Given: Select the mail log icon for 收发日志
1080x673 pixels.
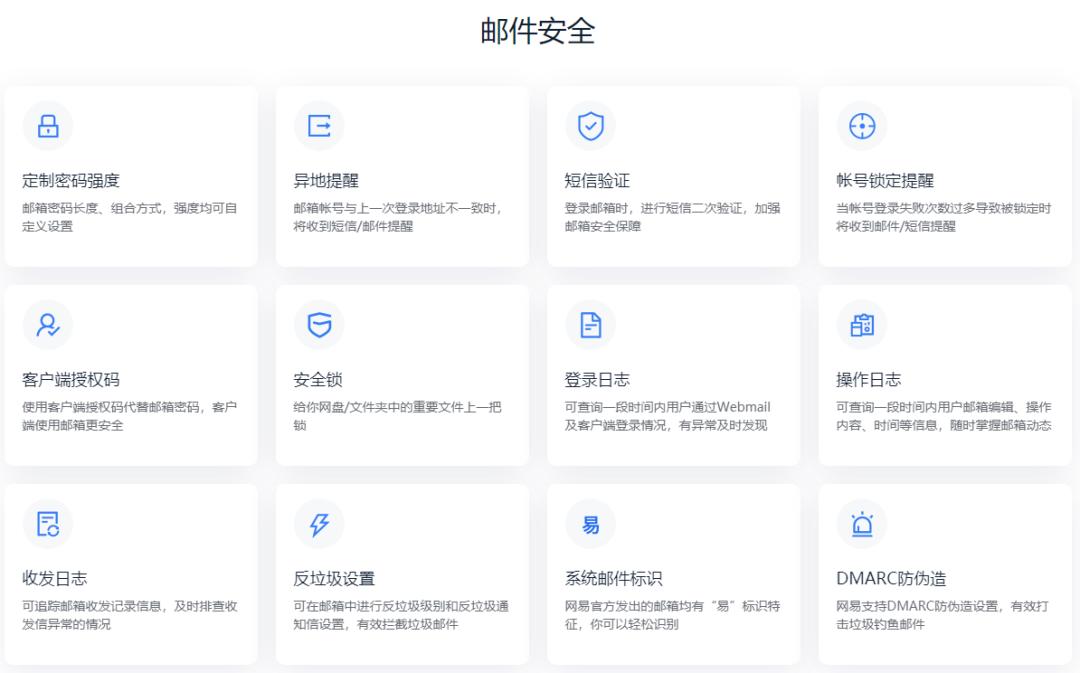Looking at the screenshot, I should [46, 523].
